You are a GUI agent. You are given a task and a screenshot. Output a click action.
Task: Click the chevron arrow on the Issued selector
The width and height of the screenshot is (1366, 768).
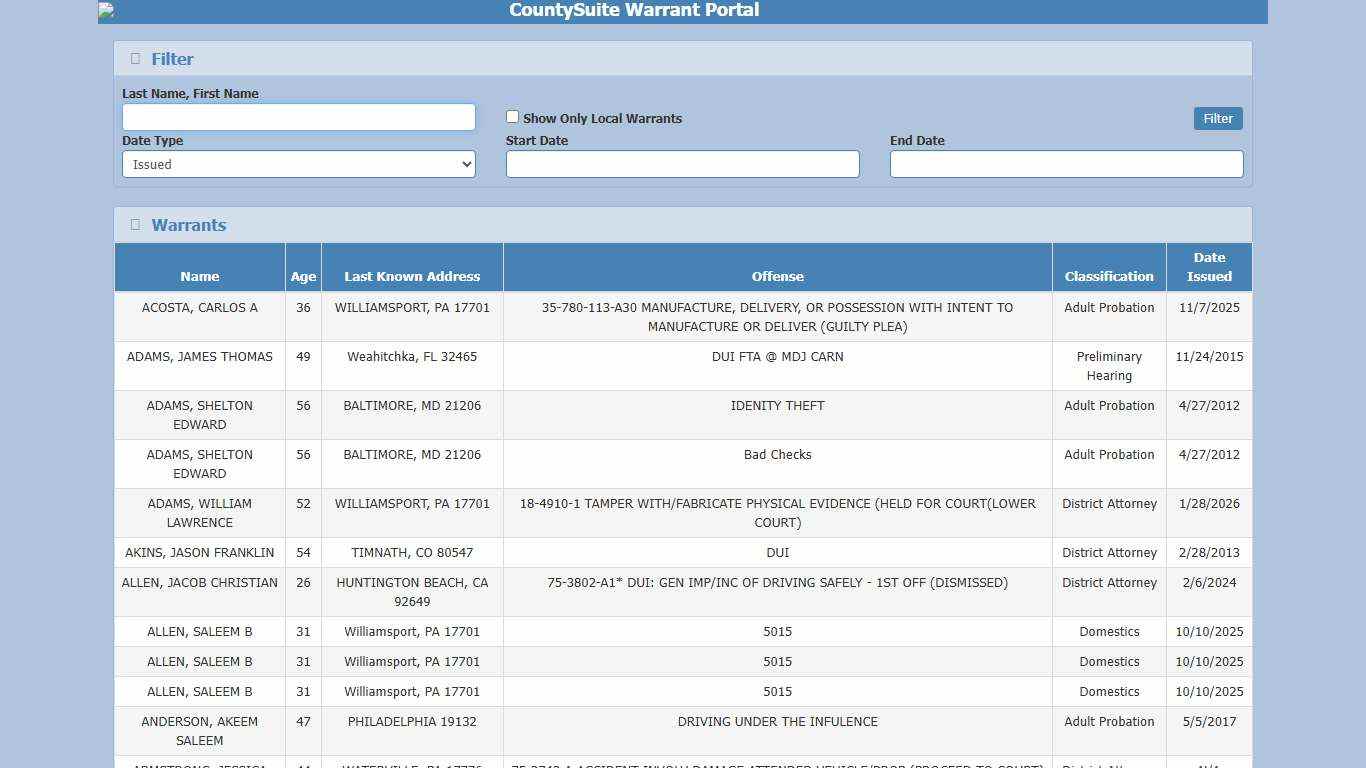(x=466, y=164)
